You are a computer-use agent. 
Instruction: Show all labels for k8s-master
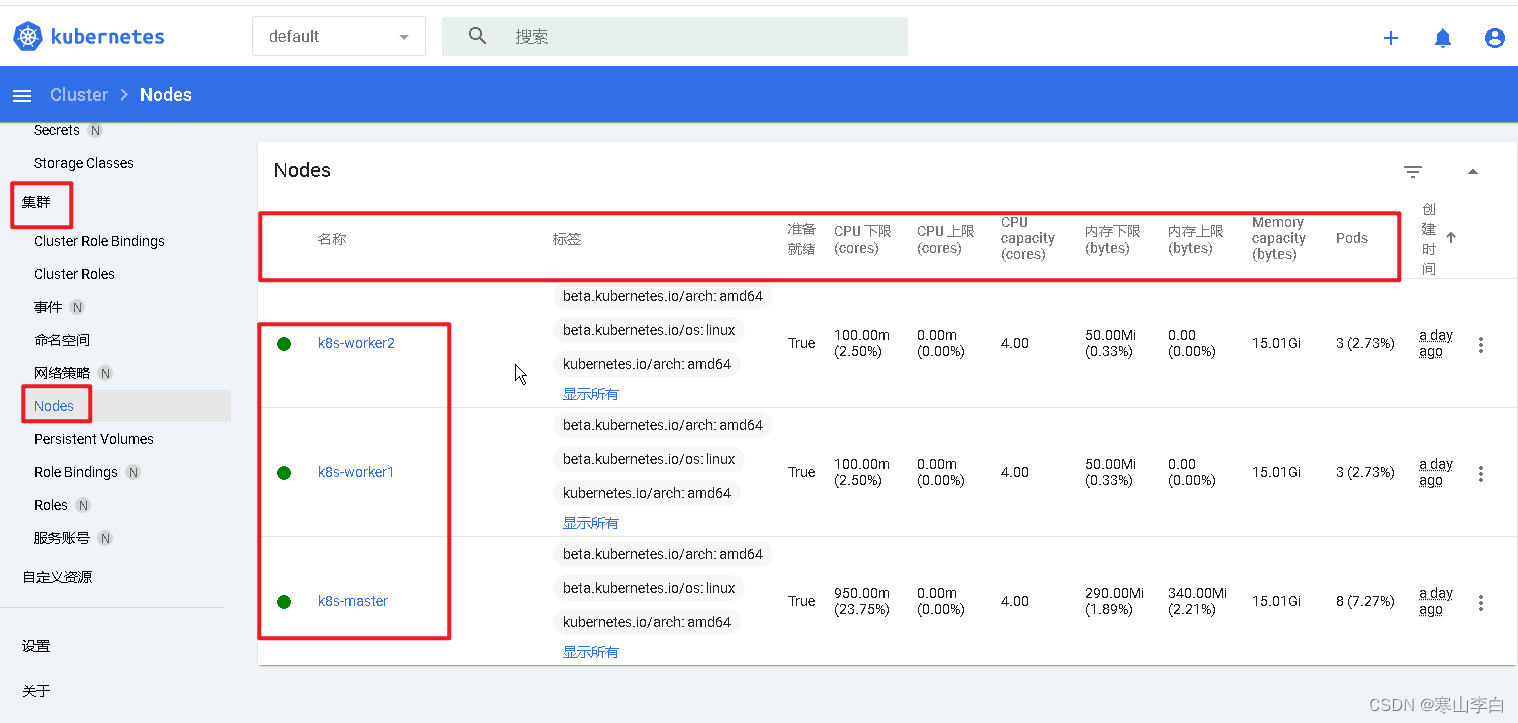[x=590, y=652]
